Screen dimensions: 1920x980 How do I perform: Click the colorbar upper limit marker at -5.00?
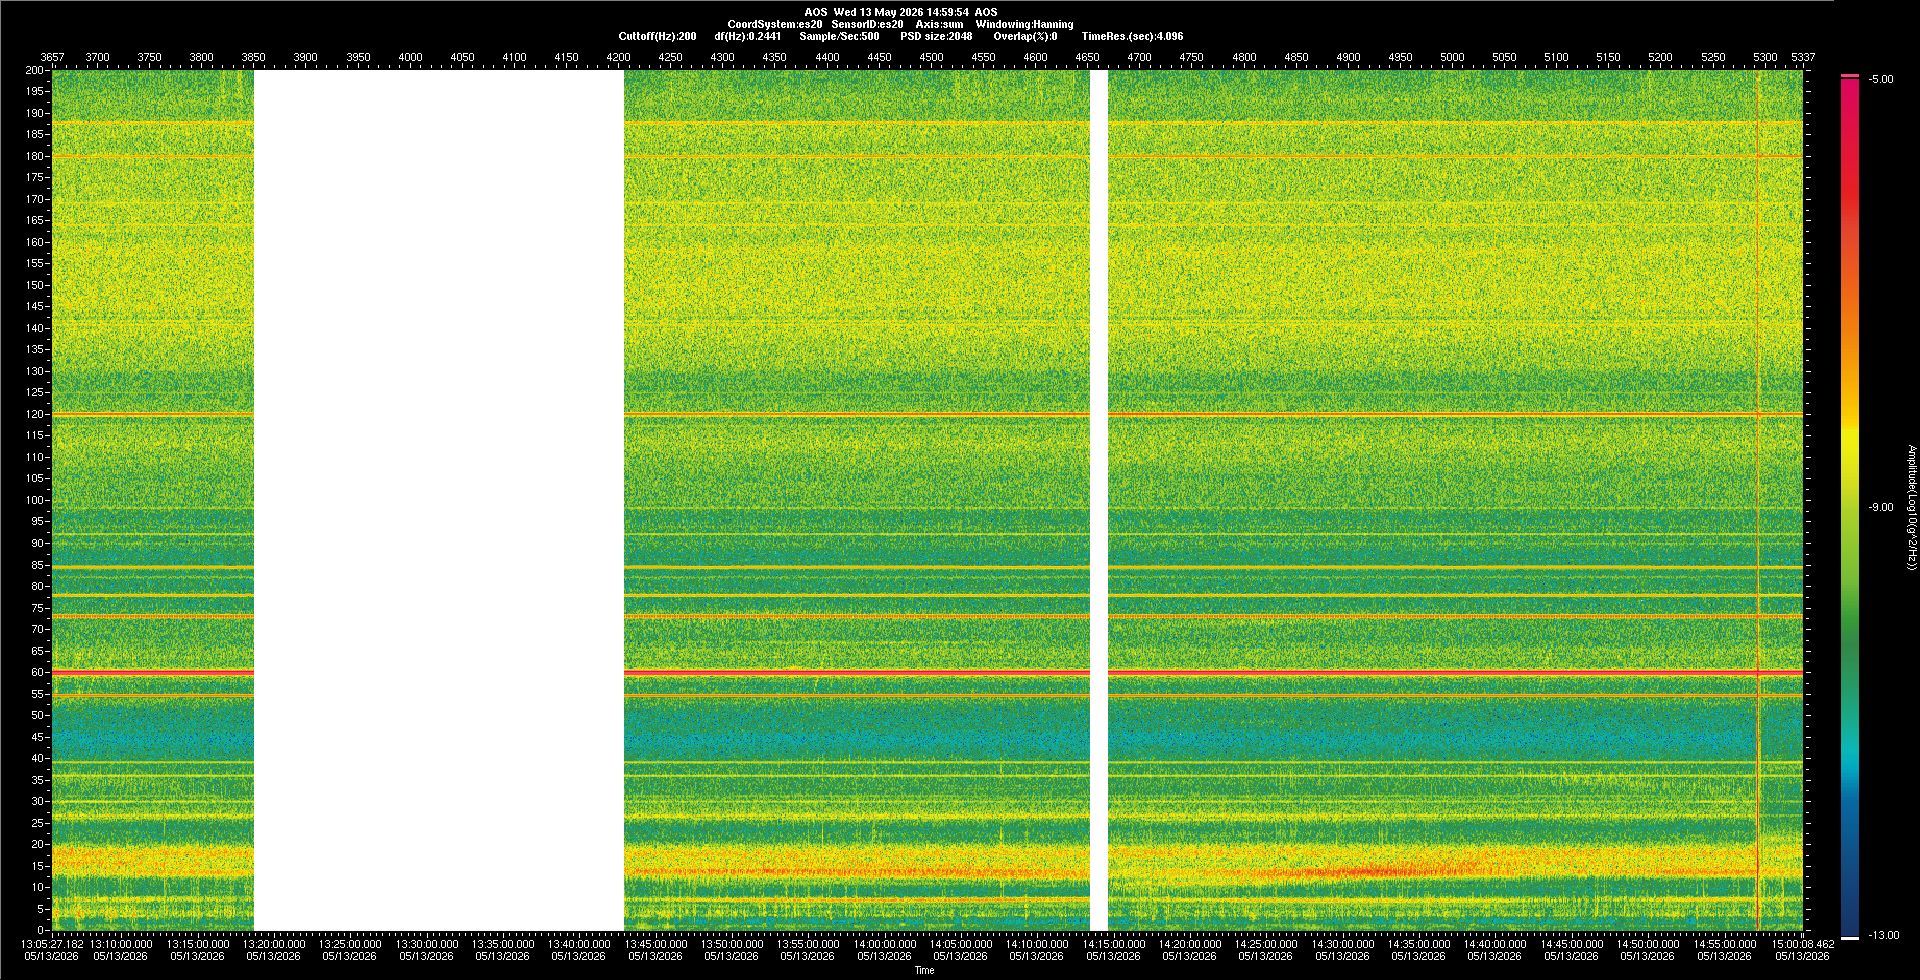coord(1850,76)
